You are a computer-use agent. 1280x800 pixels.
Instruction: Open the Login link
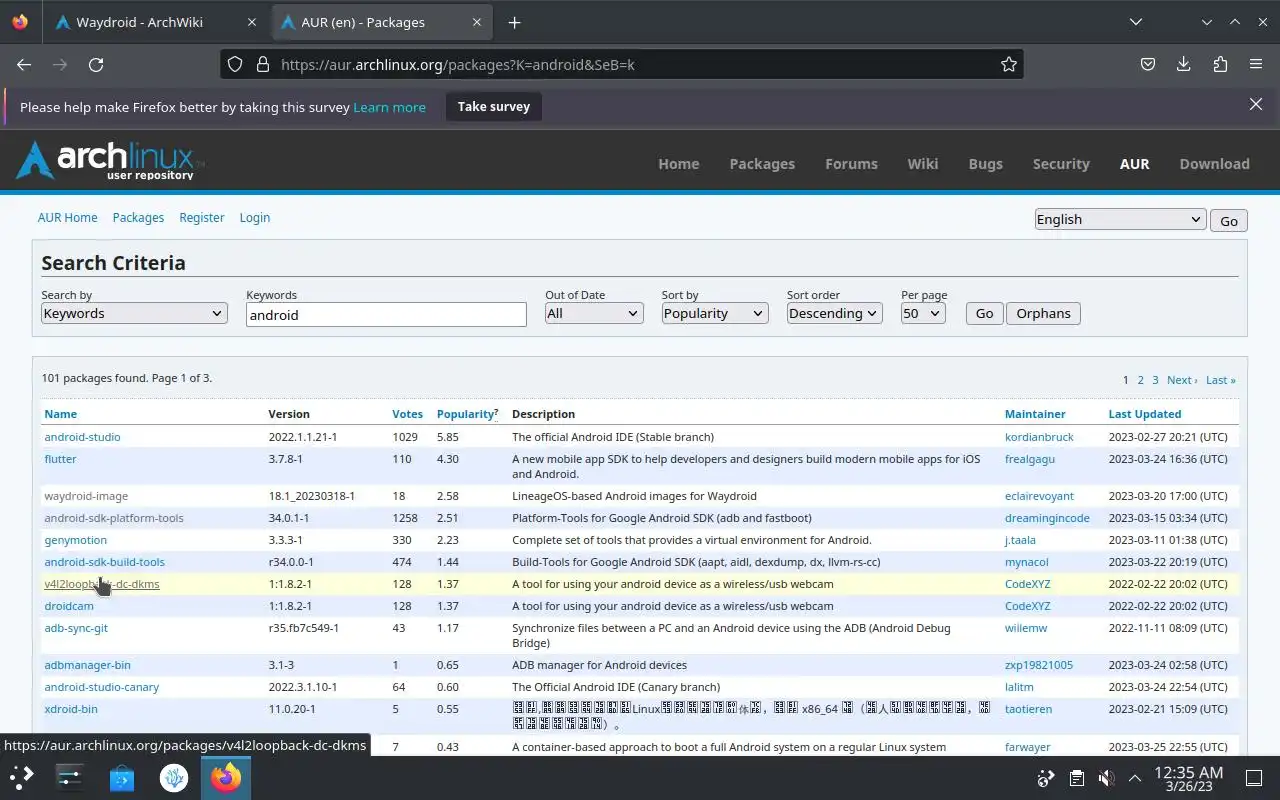[255, 217]
